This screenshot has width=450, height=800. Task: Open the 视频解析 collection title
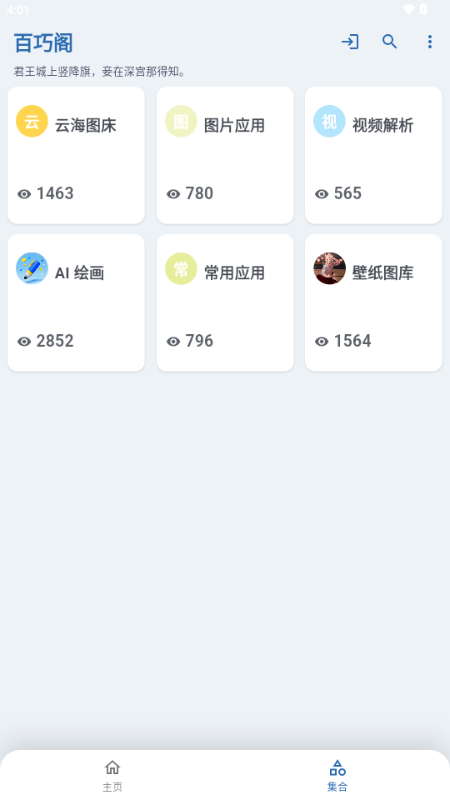(383, 126)
